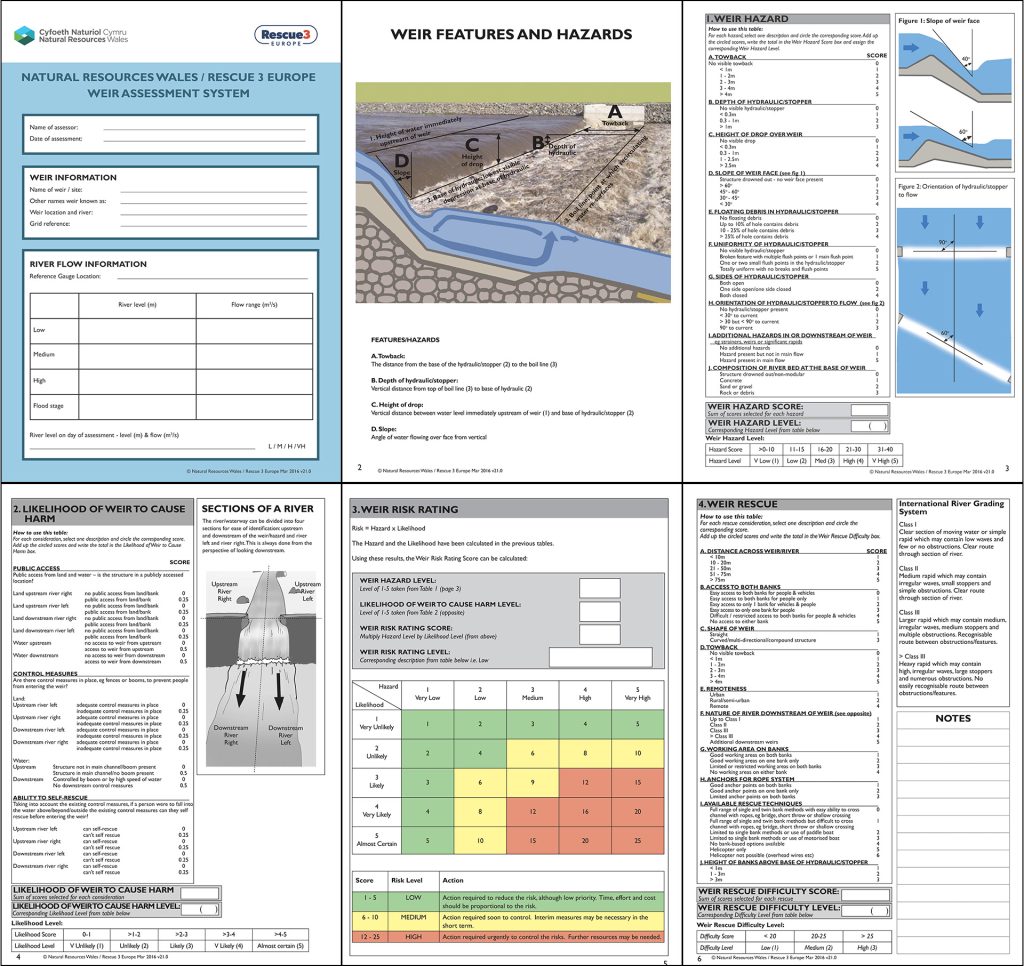Image resolution: width=1024 pixels, height=966 pixels.
Task: Click the Name of weir / site entry line
Action: pos(214,191)
